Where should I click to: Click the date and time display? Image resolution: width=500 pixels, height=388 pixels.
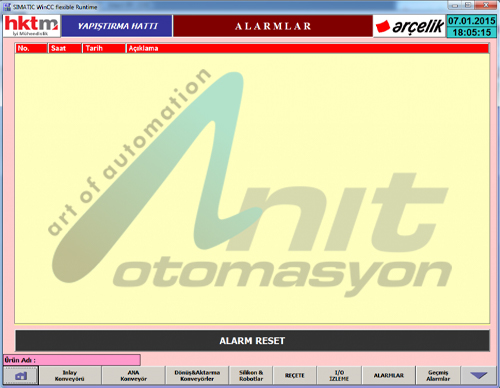click(x=471, y=26)
